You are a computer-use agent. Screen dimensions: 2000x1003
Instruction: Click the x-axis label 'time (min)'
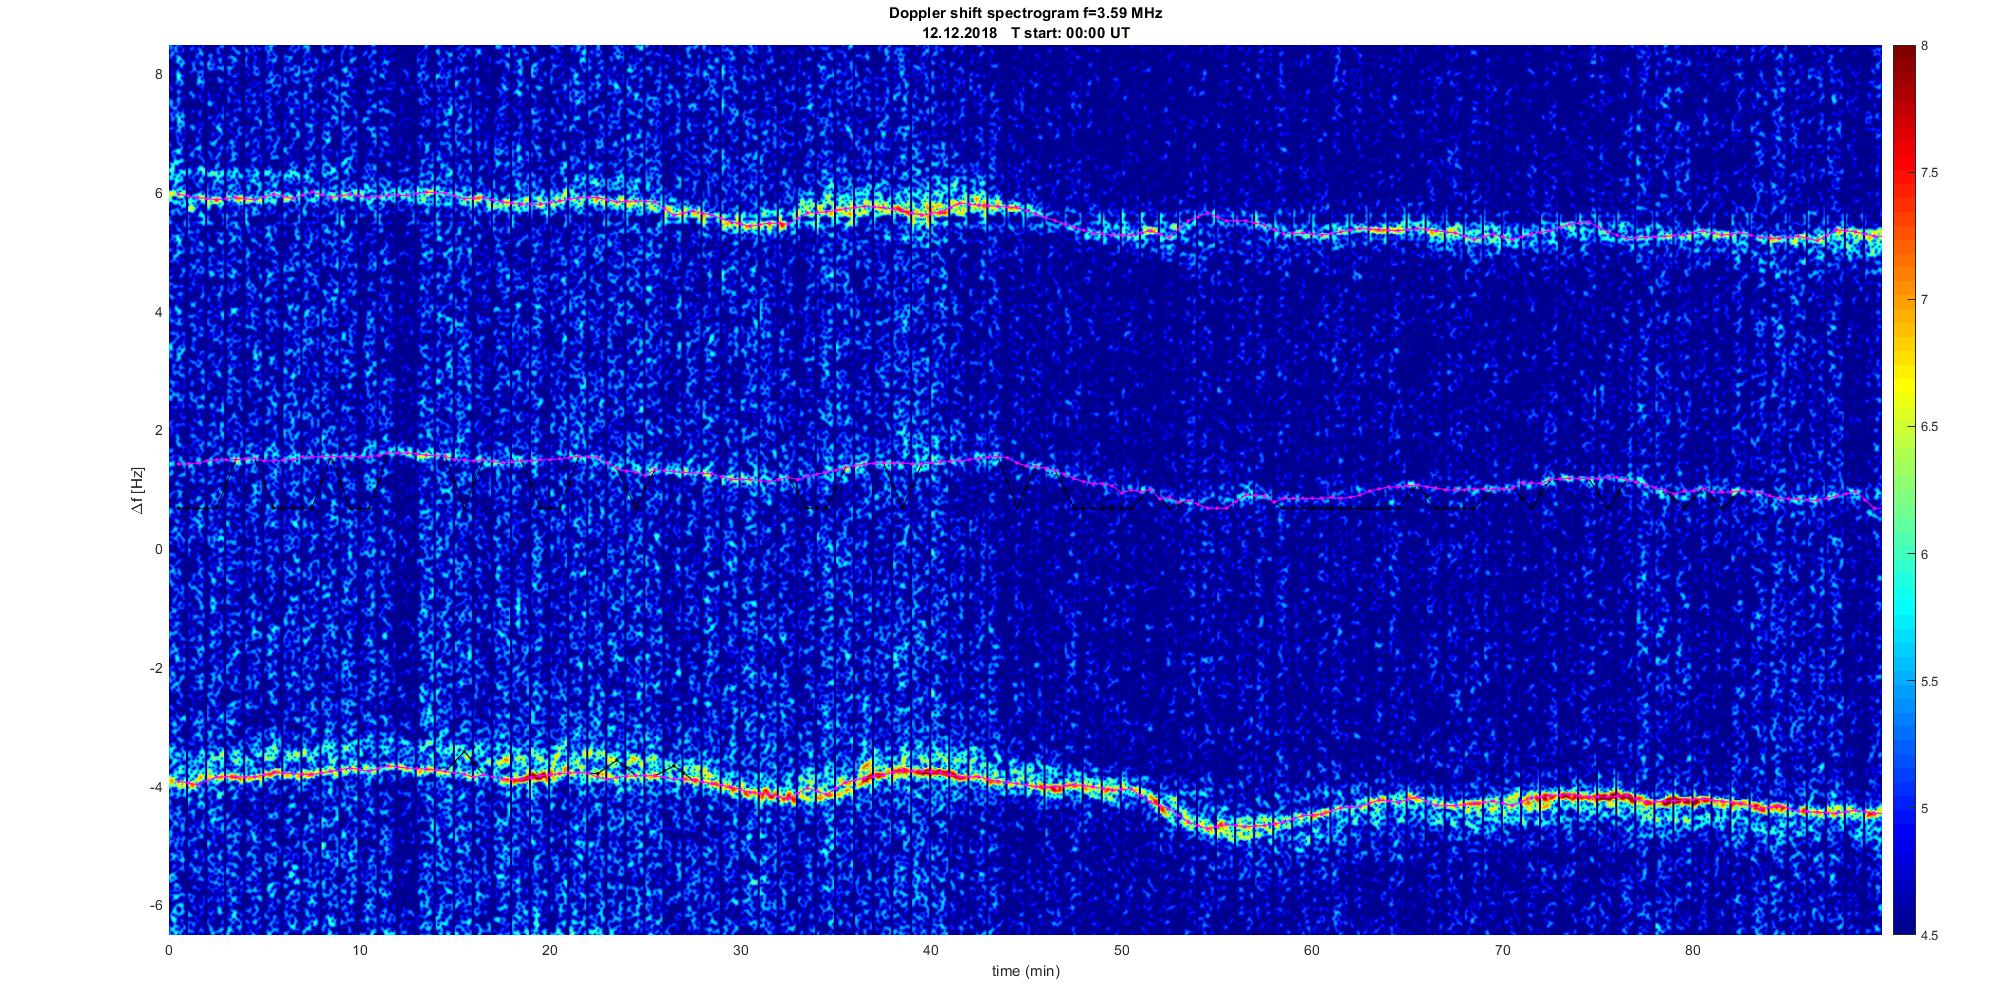pos(1026,971)
